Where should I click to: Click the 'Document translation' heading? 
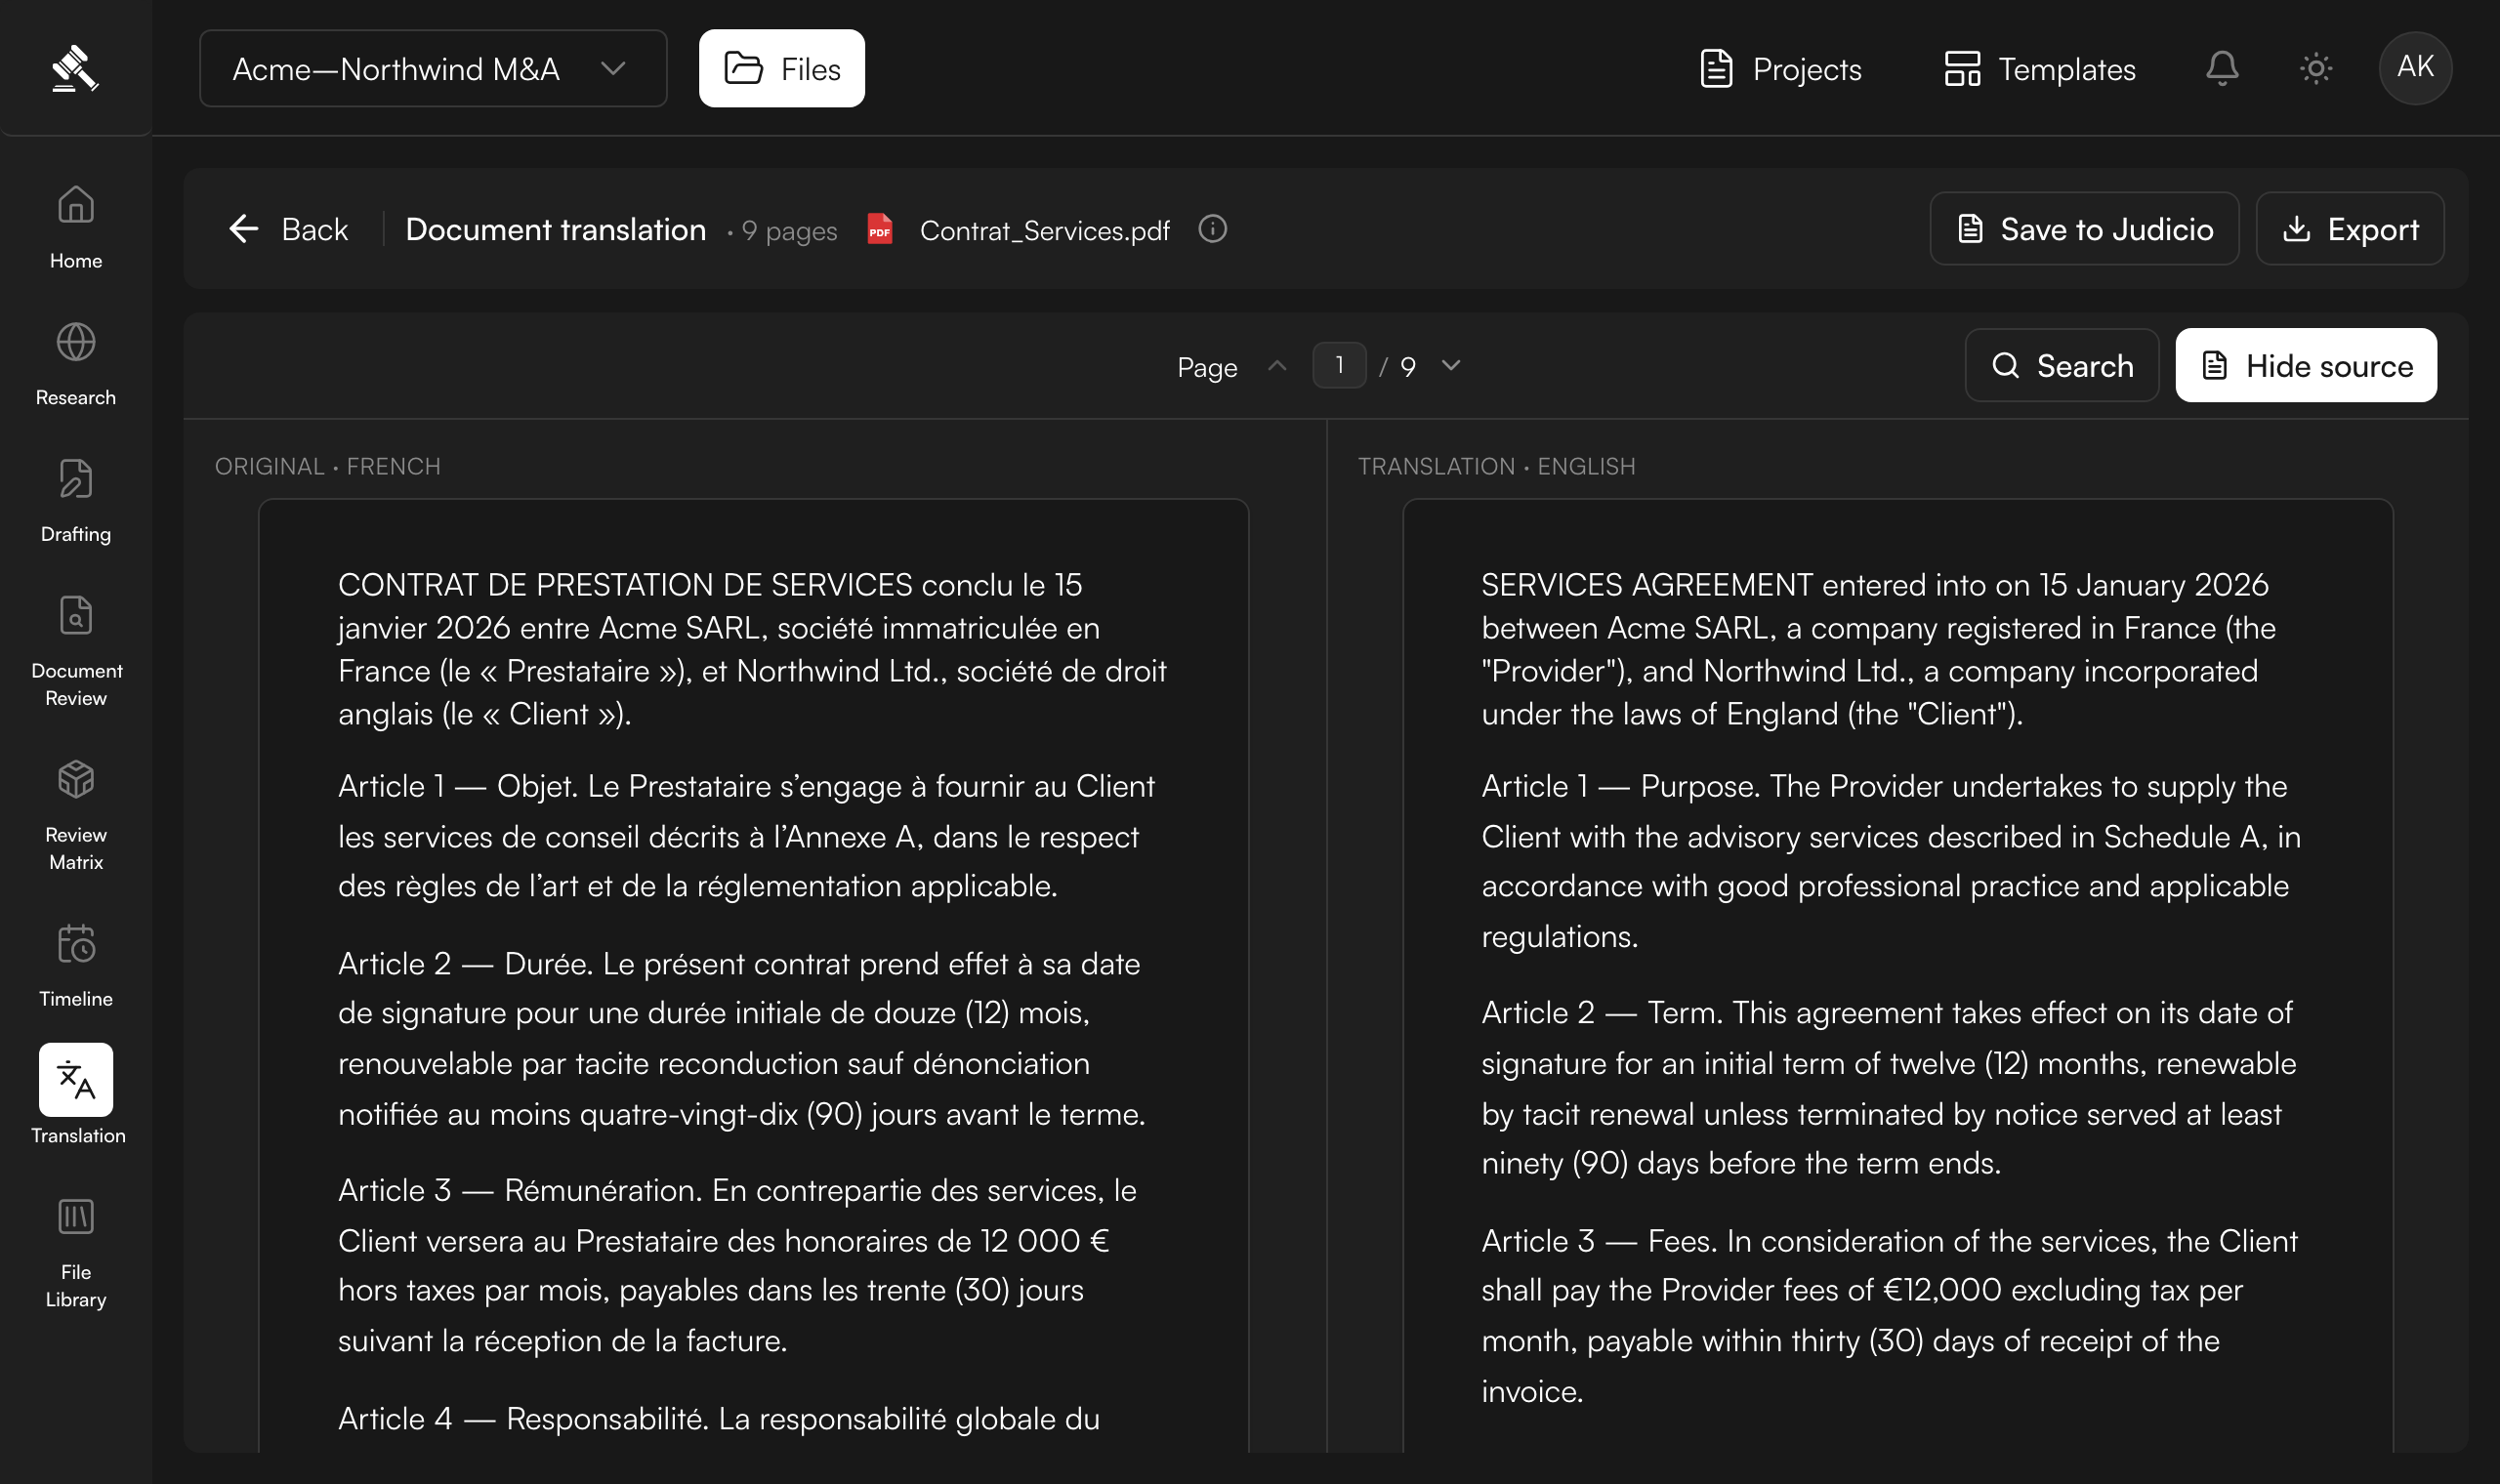click(x=556, y=229)
